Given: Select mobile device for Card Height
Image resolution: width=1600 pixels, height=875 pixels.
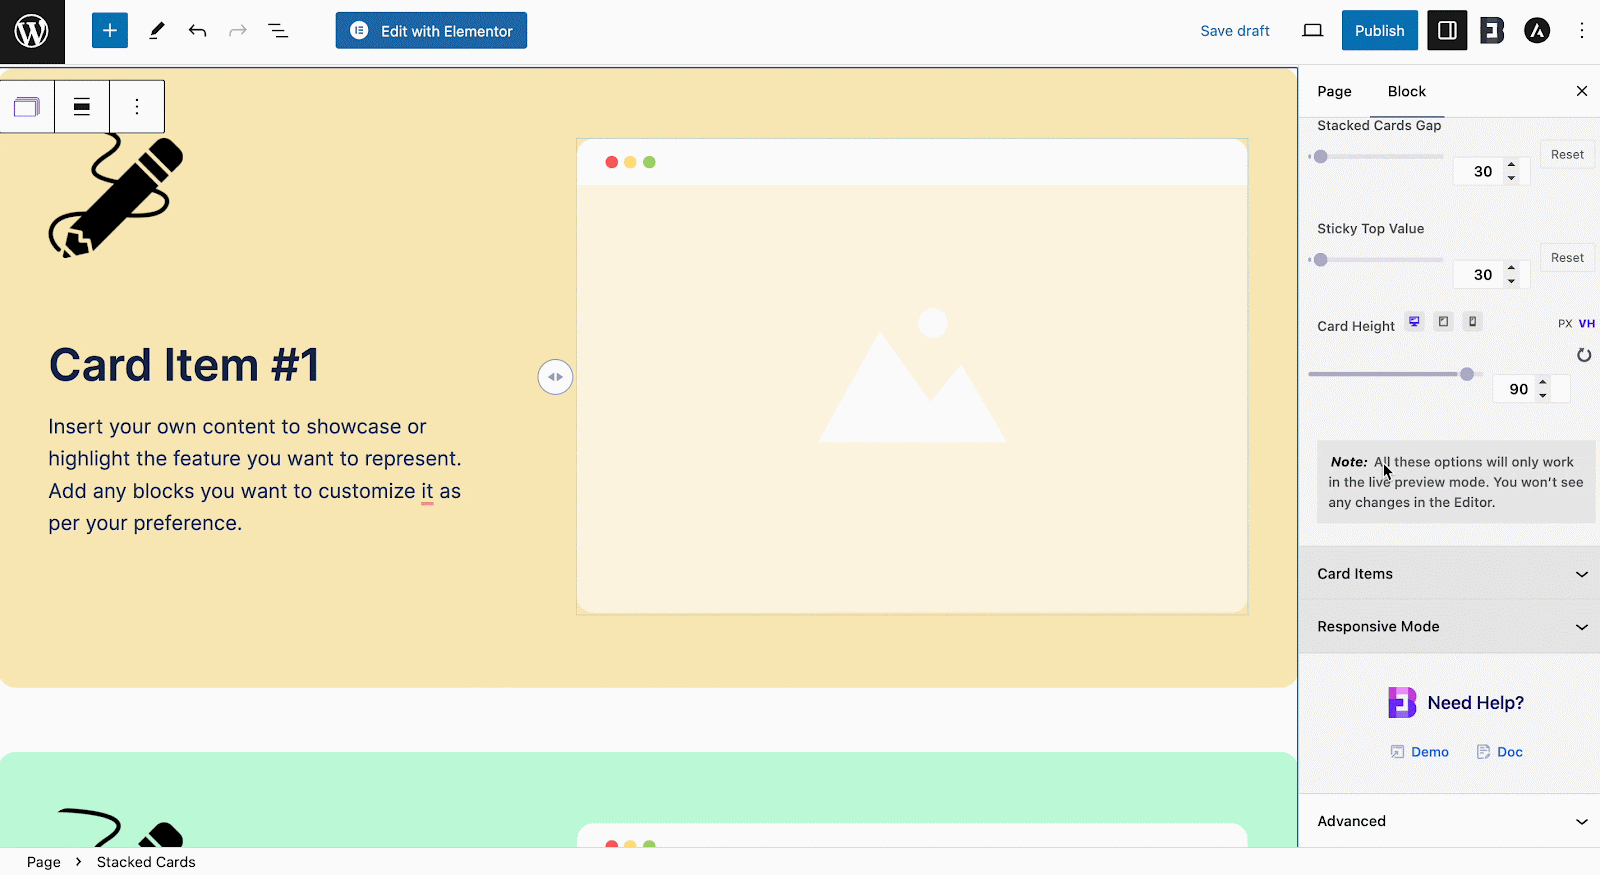Looking at the screenshot, I should point(1472,322).
